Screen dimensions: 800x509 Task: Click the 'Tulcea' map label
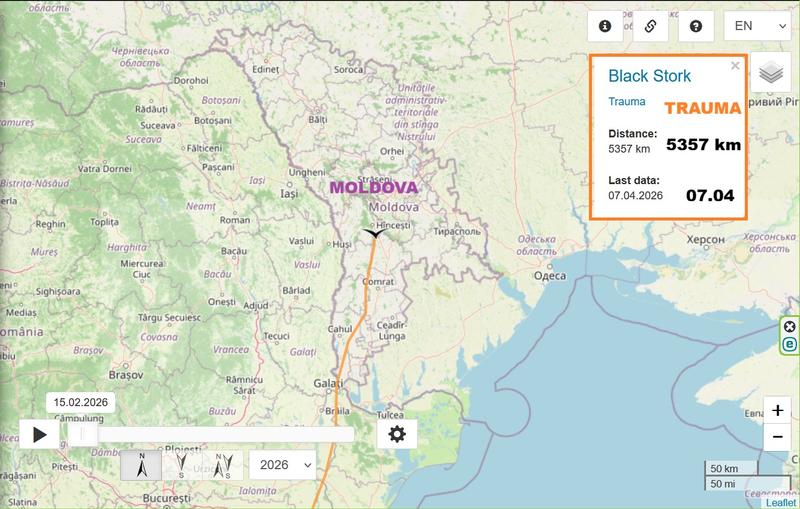point(390,415)
